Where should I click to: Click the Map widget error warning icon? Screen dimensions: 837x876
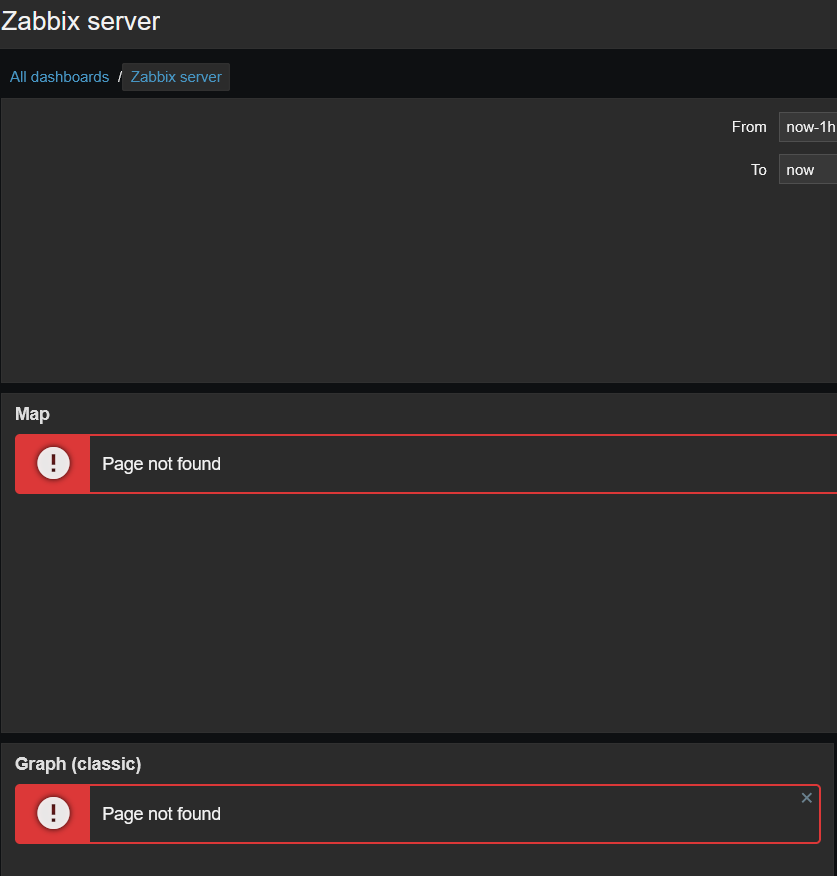point(54,463)
